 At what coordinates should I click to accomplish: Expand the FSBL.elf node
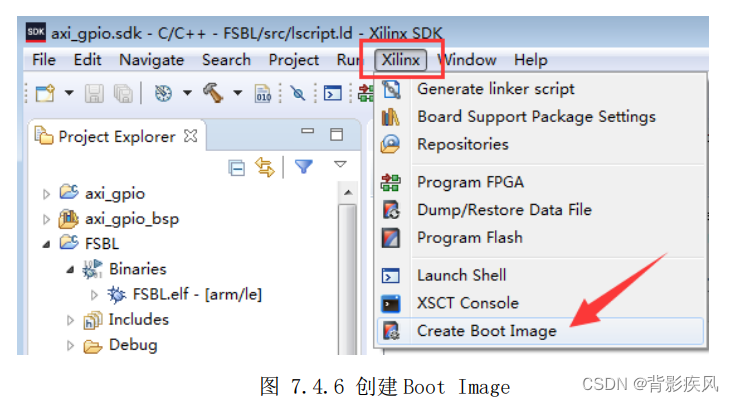pyautogui.click(x=94, y=295)
